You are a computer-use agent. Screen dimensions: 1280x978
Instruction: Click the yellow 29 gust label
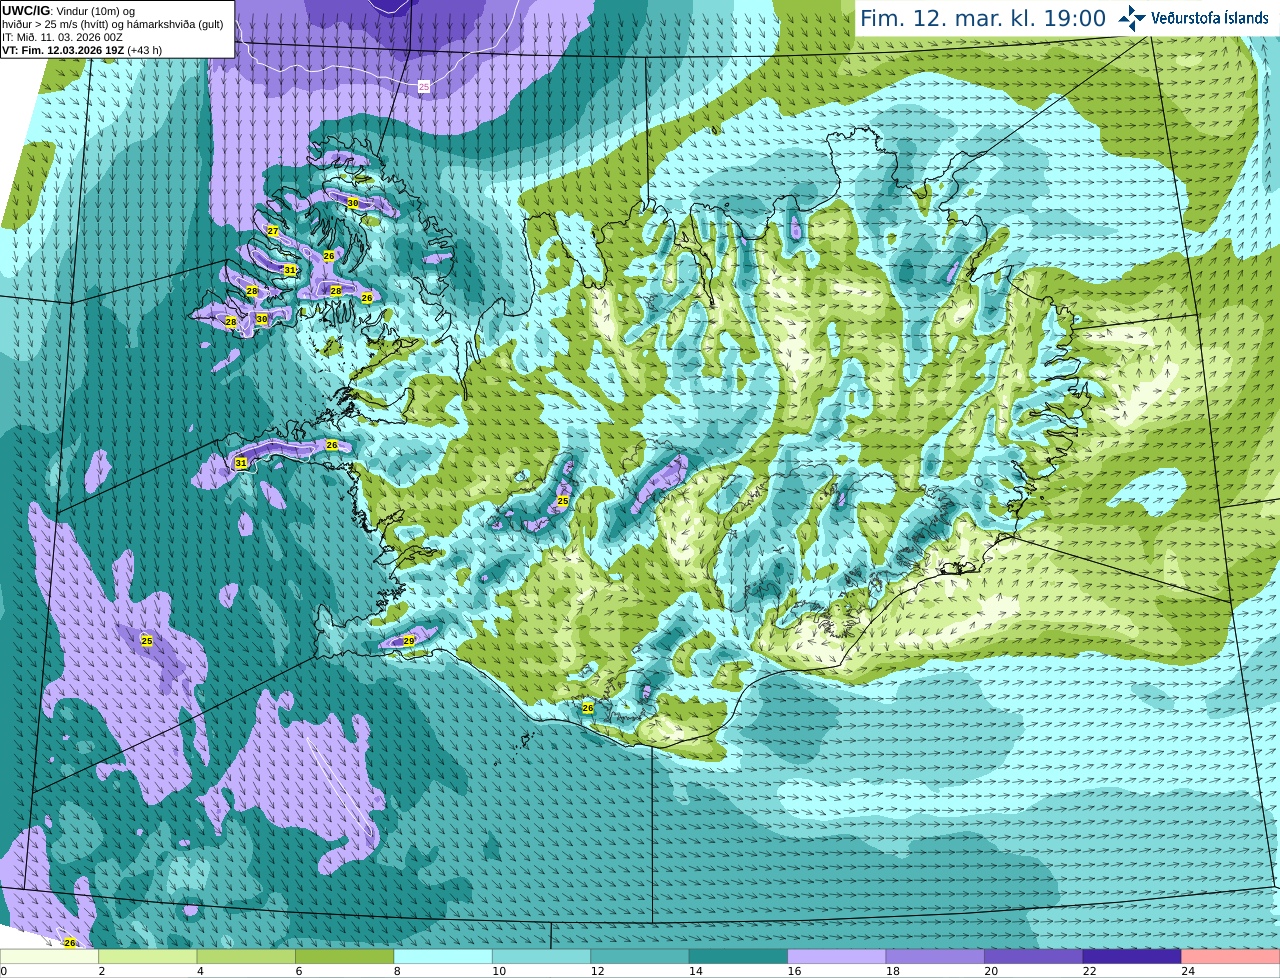[409, 641]
